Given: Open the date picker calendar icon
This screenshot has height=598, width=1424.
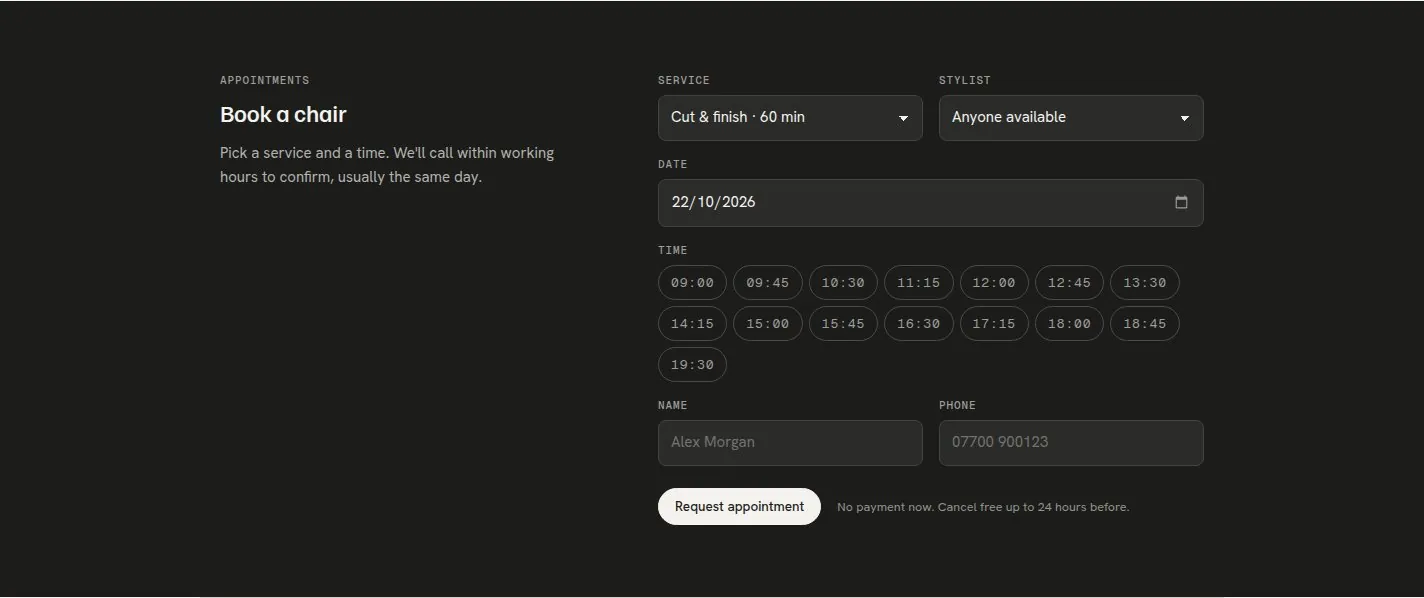Looking at the screenshot, I should (x=1181, y=202).
